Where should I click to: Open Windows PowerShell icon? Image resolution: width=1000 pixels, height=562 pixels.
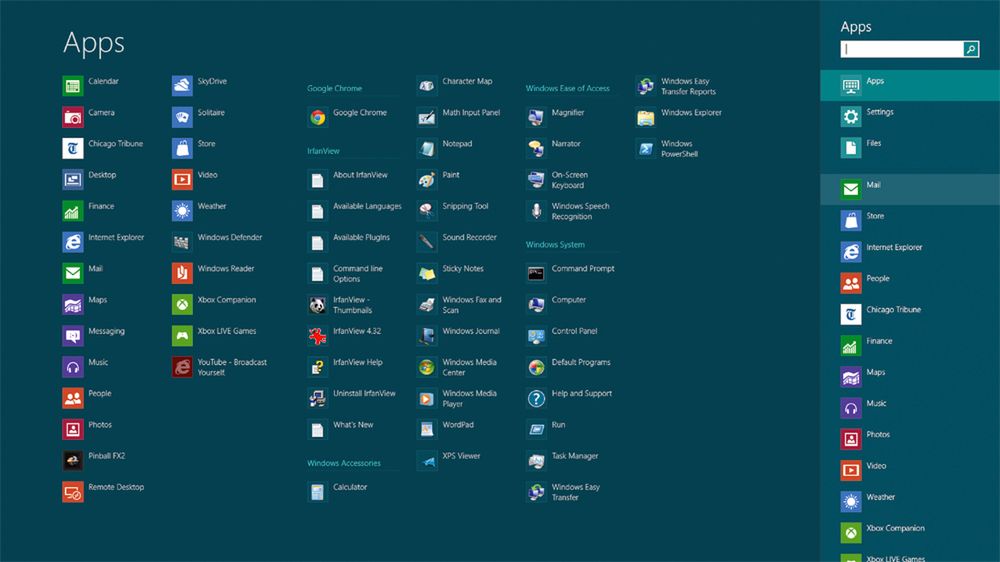[x=645, y=148]
